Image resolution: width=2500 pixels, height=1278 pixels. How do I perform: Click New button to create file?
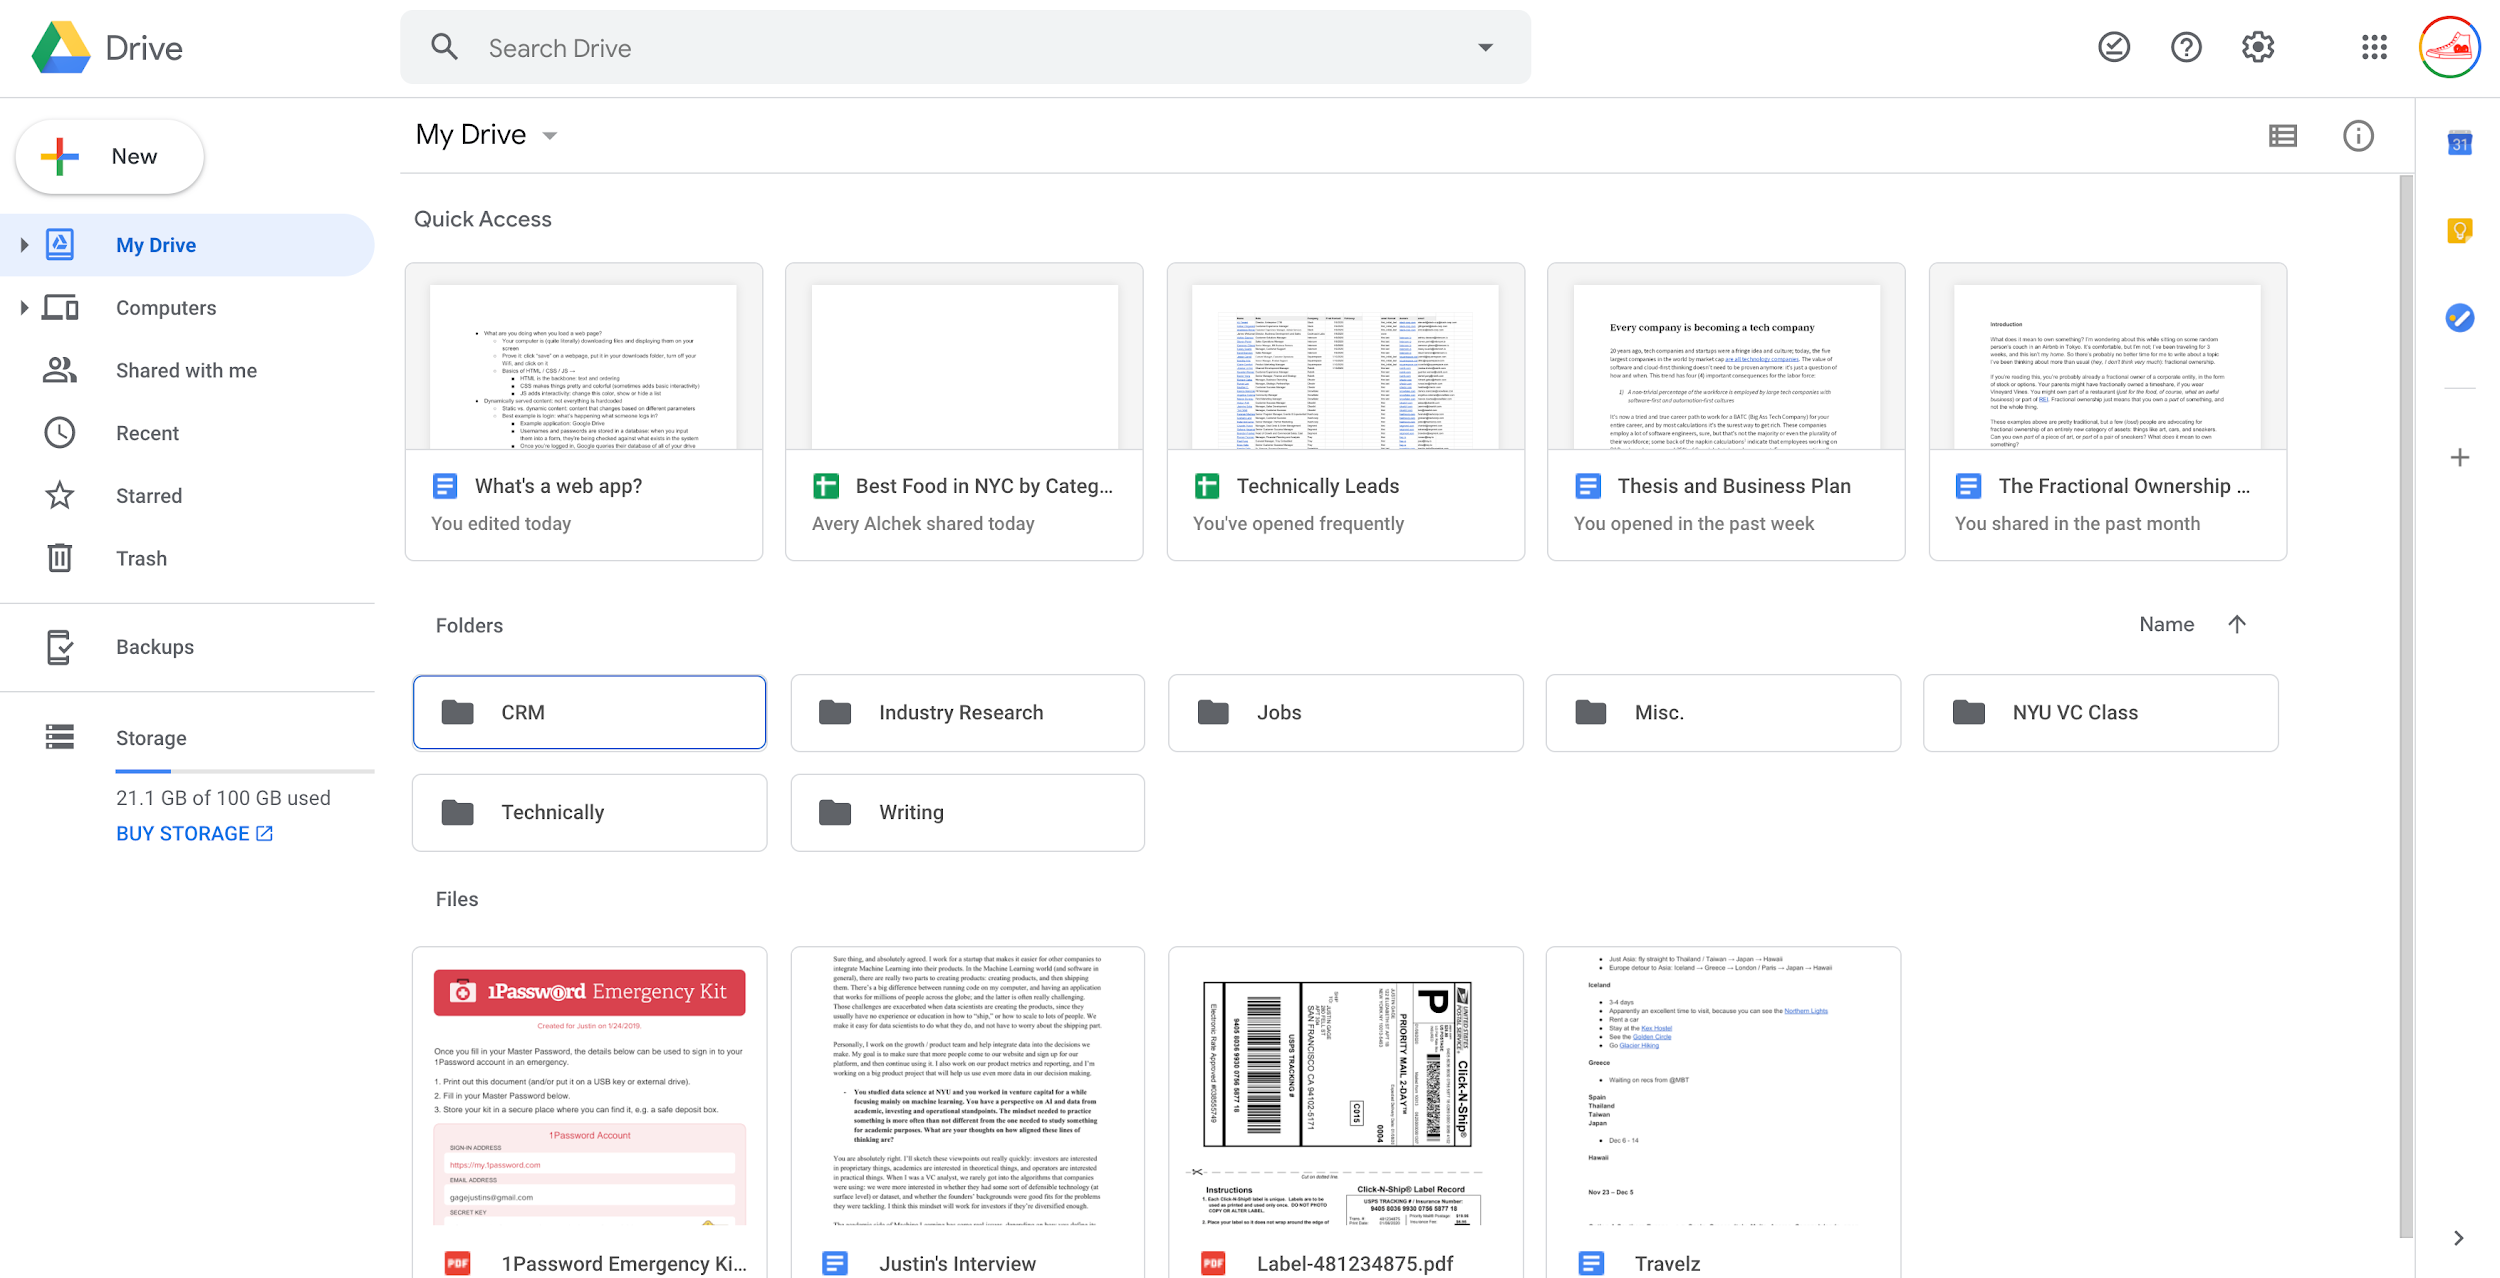pos(109,155)
